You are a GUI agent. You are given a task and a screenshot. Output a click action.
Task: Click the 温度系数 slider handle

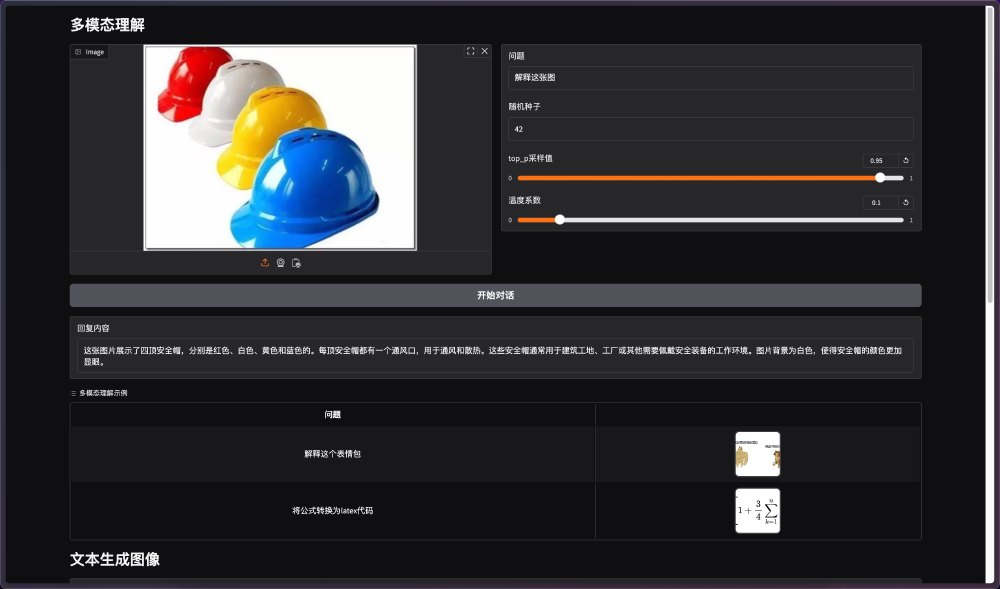(559, 219)
